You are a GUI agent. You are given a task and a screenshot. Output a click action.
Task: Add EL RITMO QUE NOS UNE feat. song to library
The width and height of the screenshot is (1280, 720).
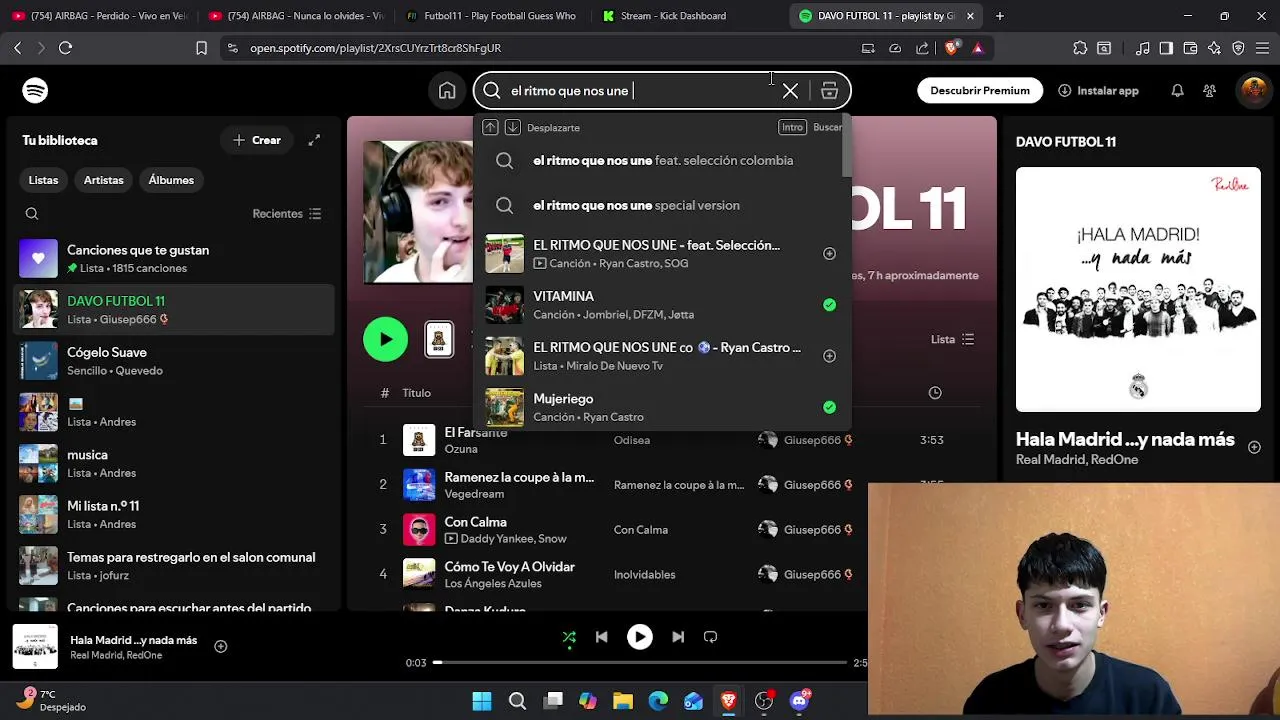tap(829, 254)
